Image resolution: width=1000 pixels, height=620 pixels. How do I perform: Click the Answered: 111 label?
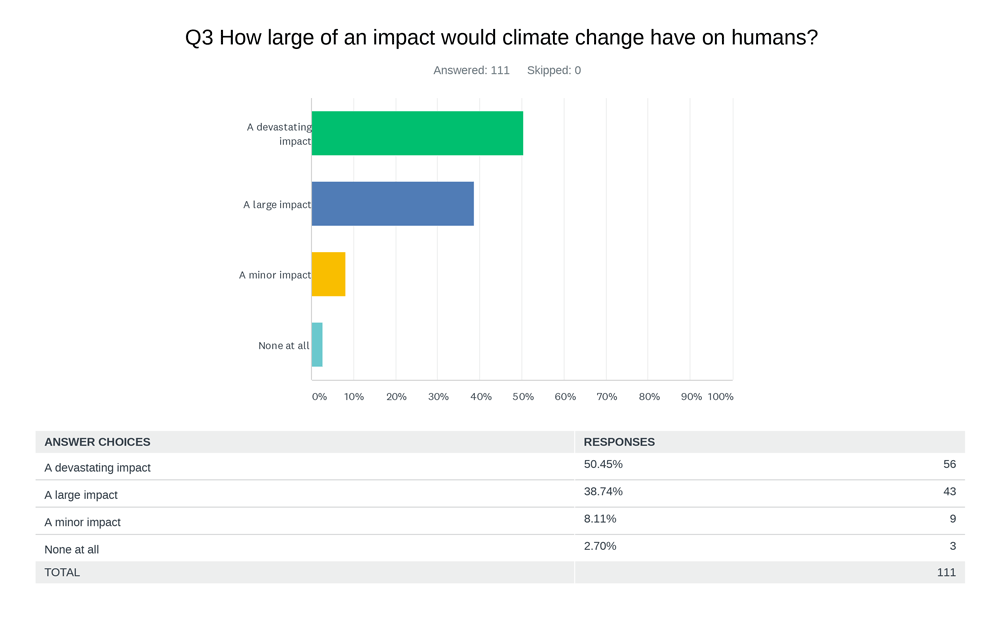pos(471,70)
